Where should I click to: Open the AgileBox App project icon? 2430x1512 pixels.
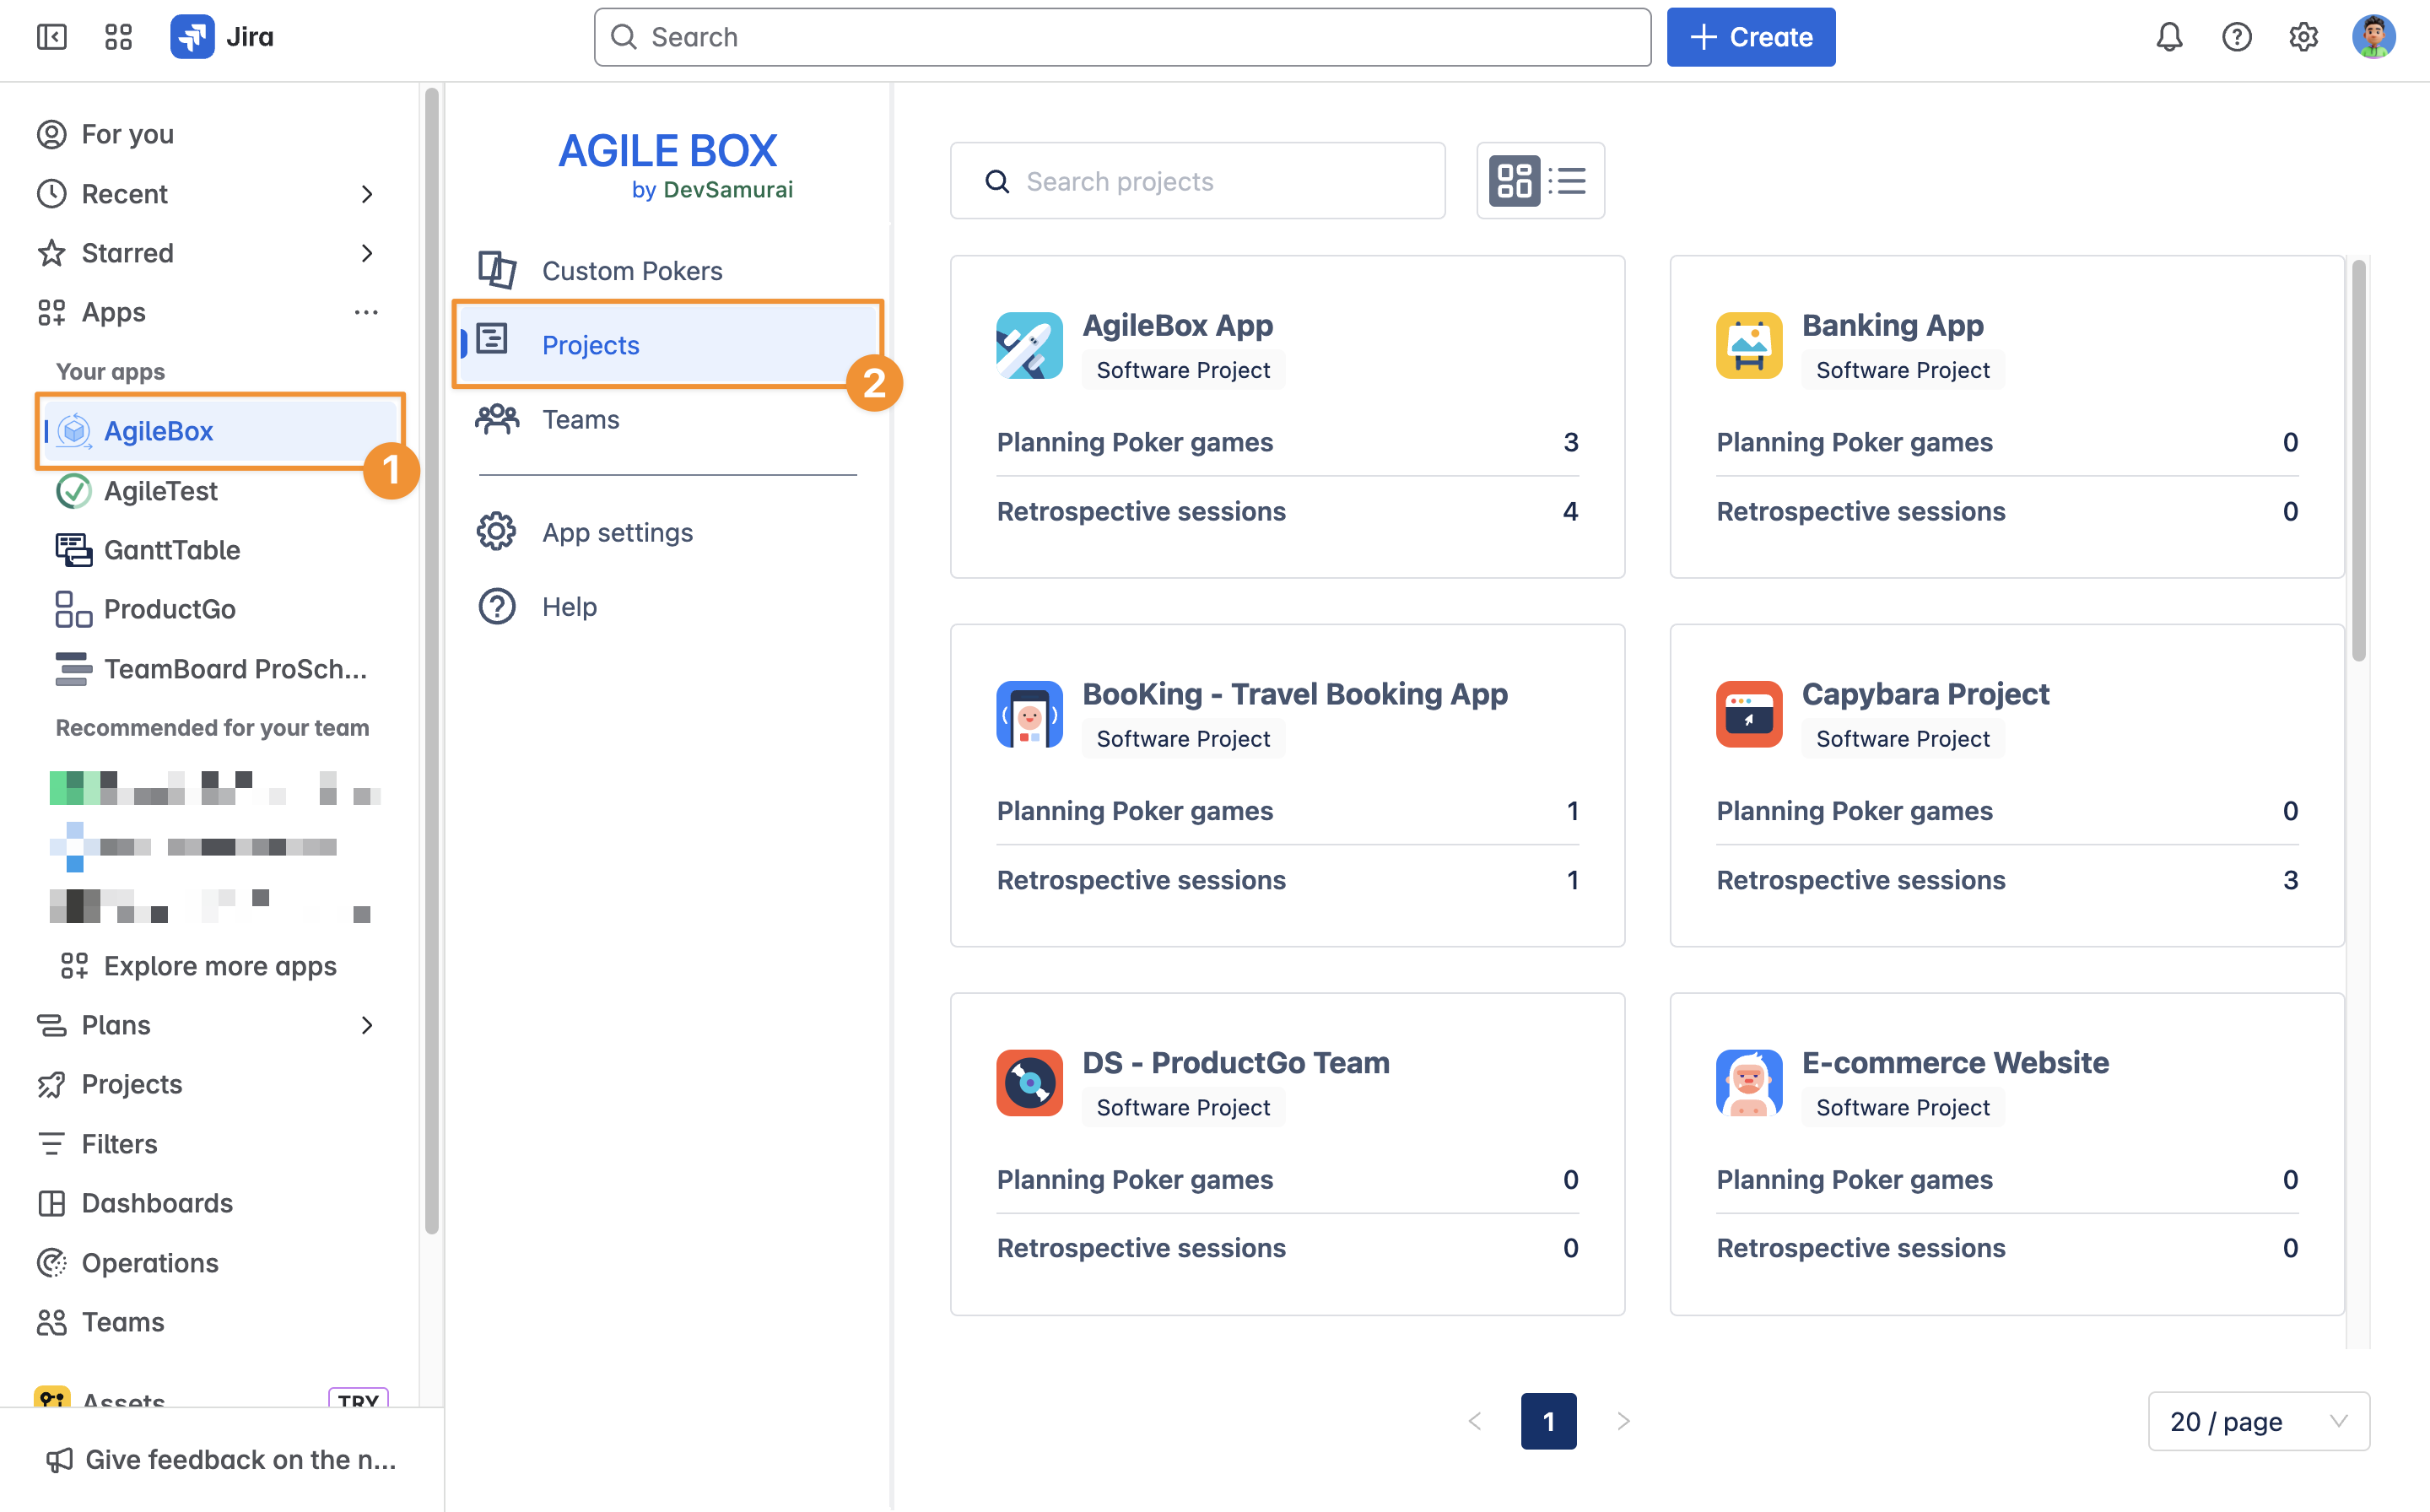coord(1029,346)
